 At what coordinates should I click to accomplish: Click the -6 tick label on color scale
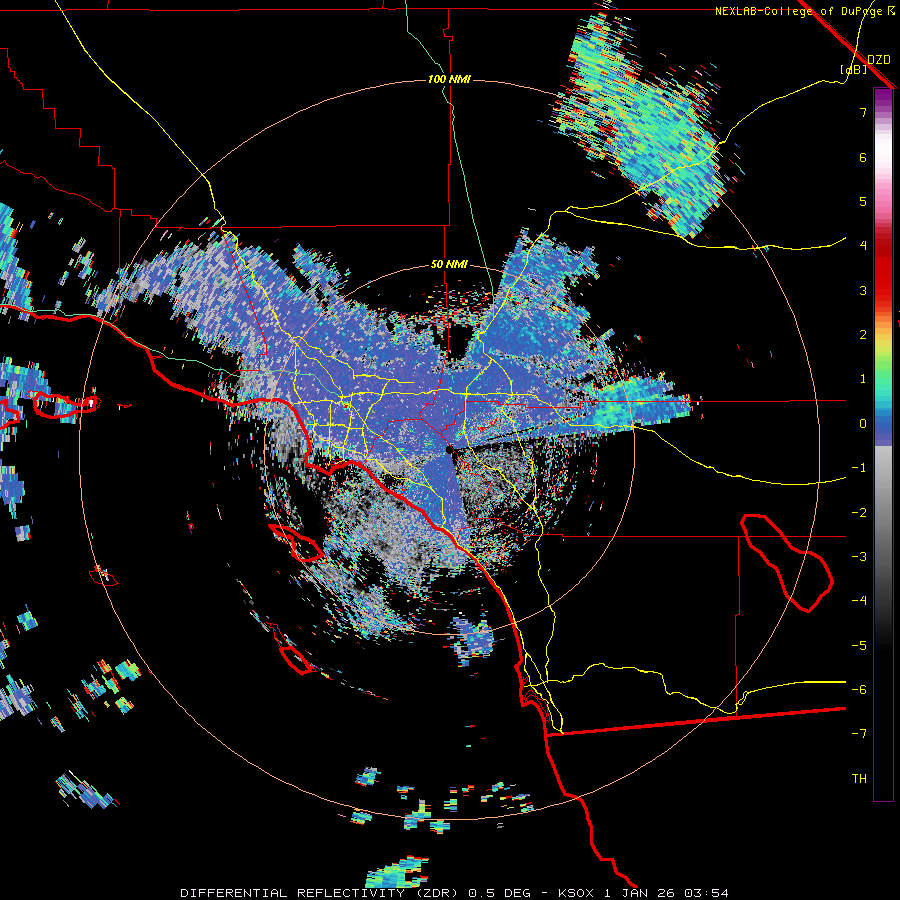[859, 690]
